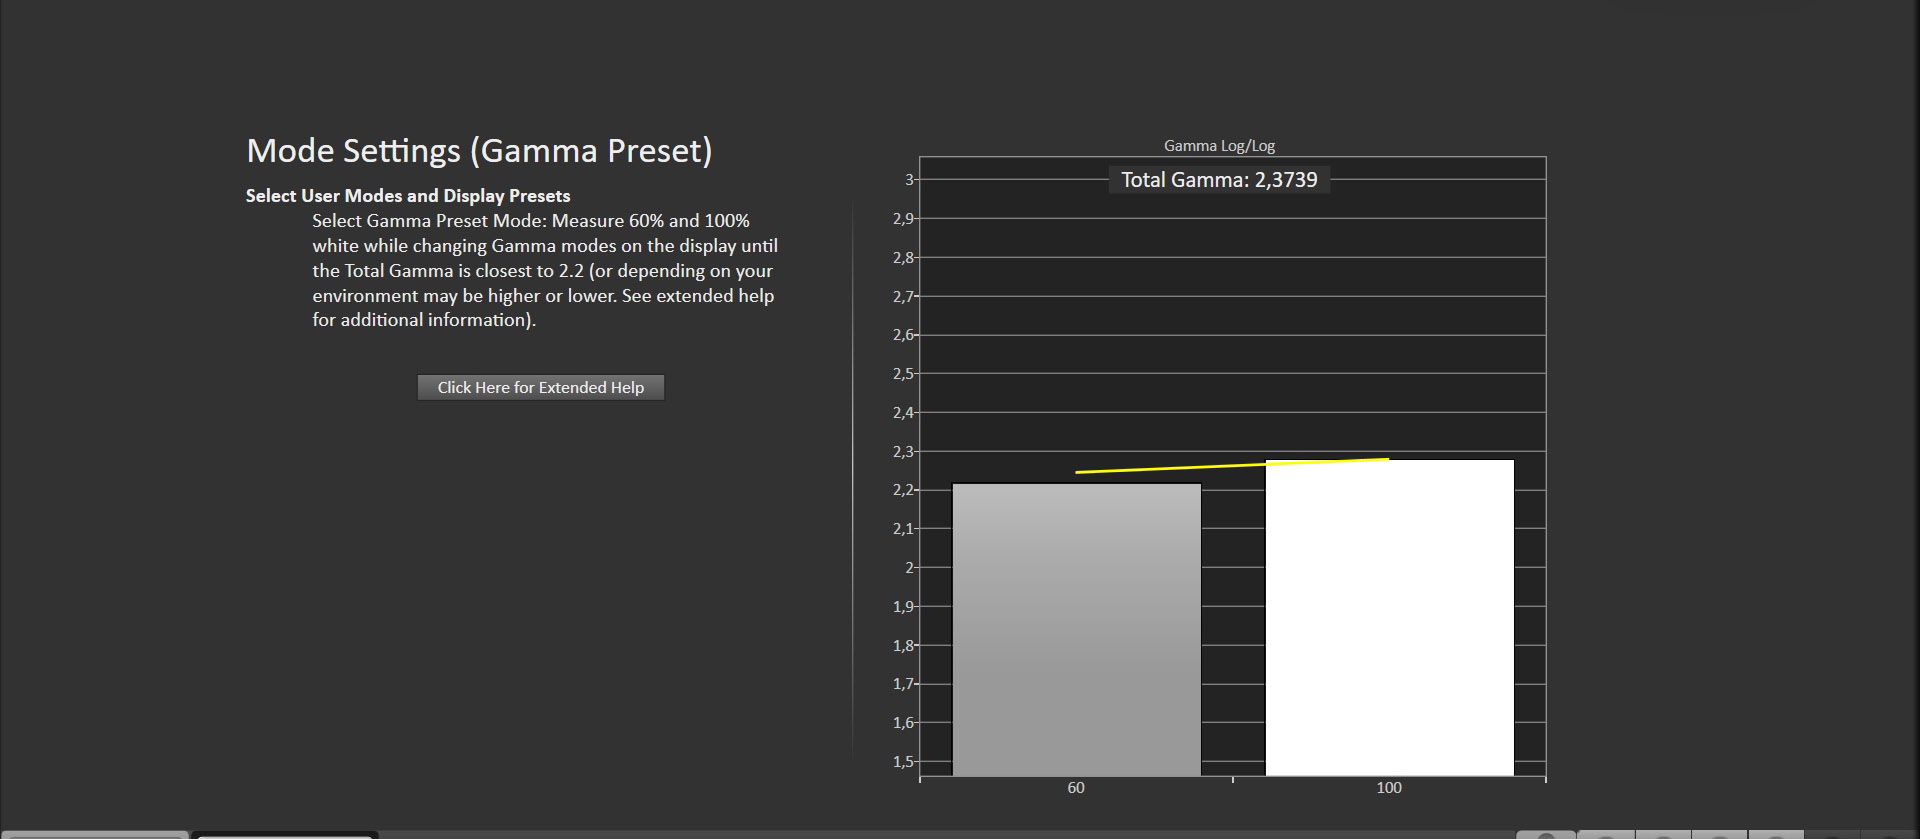Click the Select User Modes and Display Presets subheading
The width and height of the screenshot is (1920, 839).
click(x=408, y=196)
